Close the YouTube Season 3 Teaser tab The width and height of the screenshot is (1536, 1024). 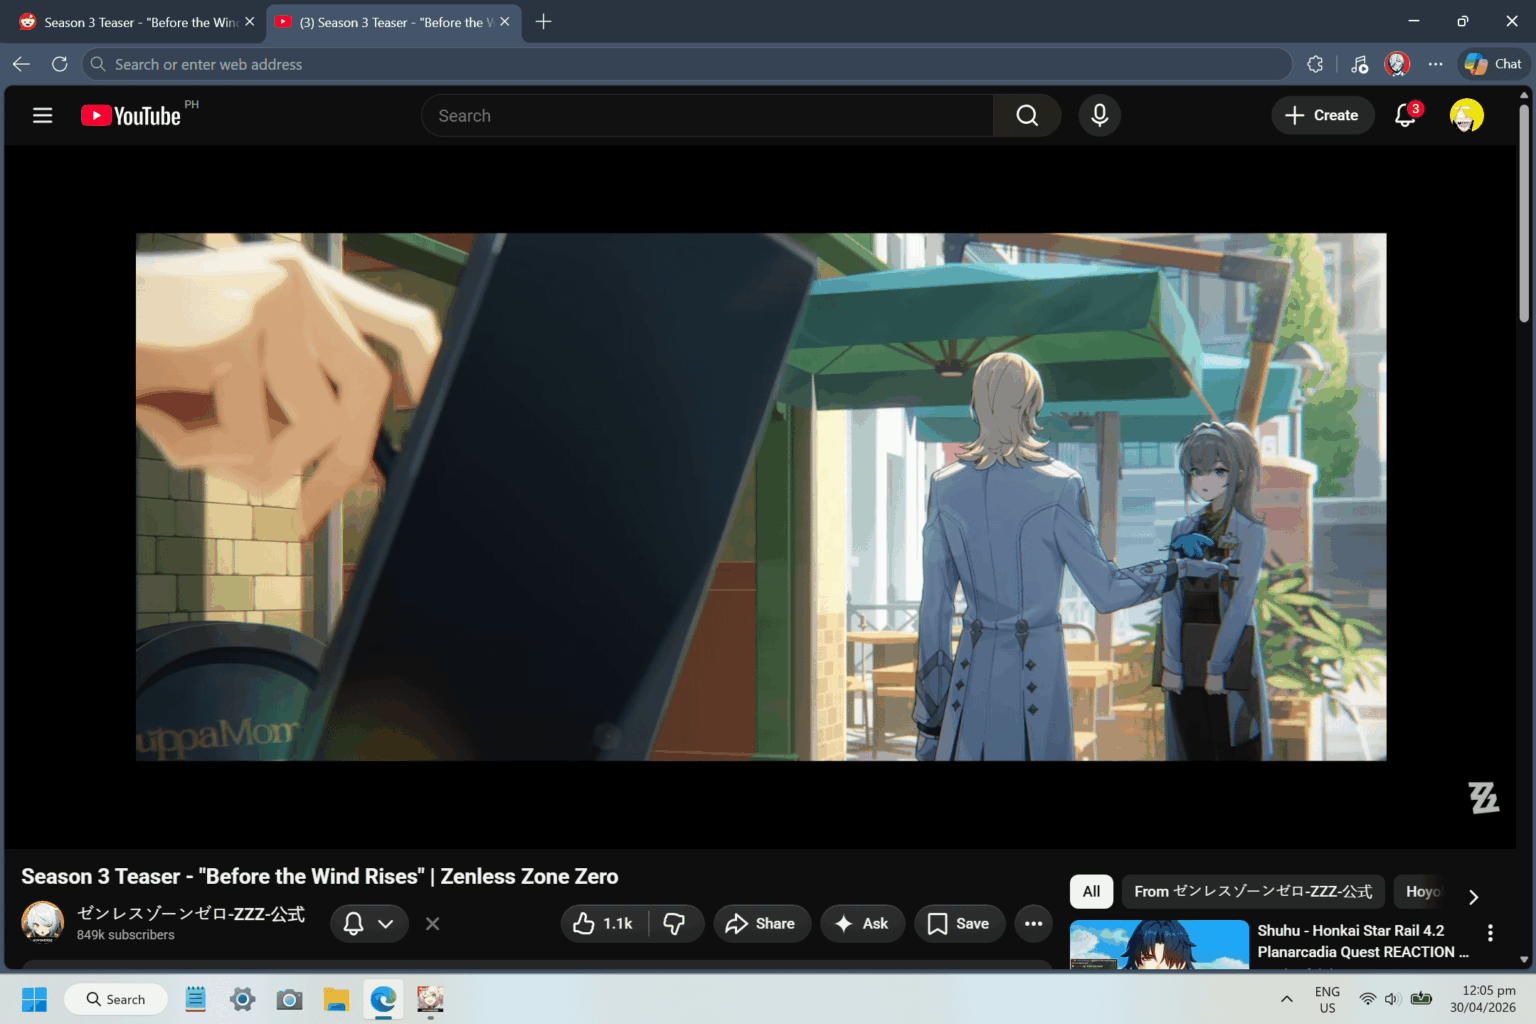505,22
